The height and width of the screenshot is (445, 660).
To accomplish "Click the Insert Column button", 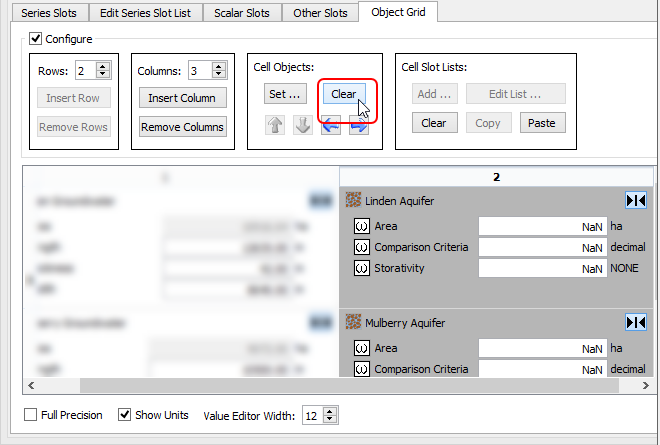I will 183,98.
